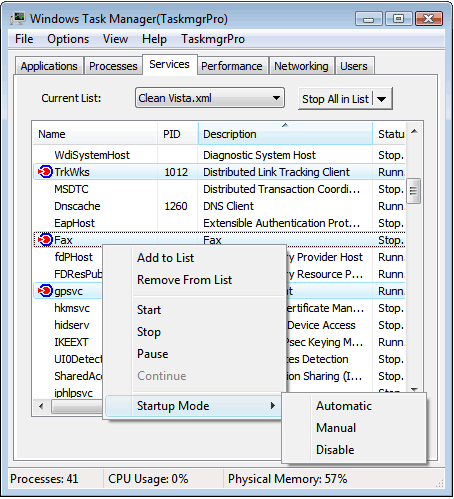Select Start from the context menu
The height and width of the screenshot is (499, 454).
click(x=149, y=310)
